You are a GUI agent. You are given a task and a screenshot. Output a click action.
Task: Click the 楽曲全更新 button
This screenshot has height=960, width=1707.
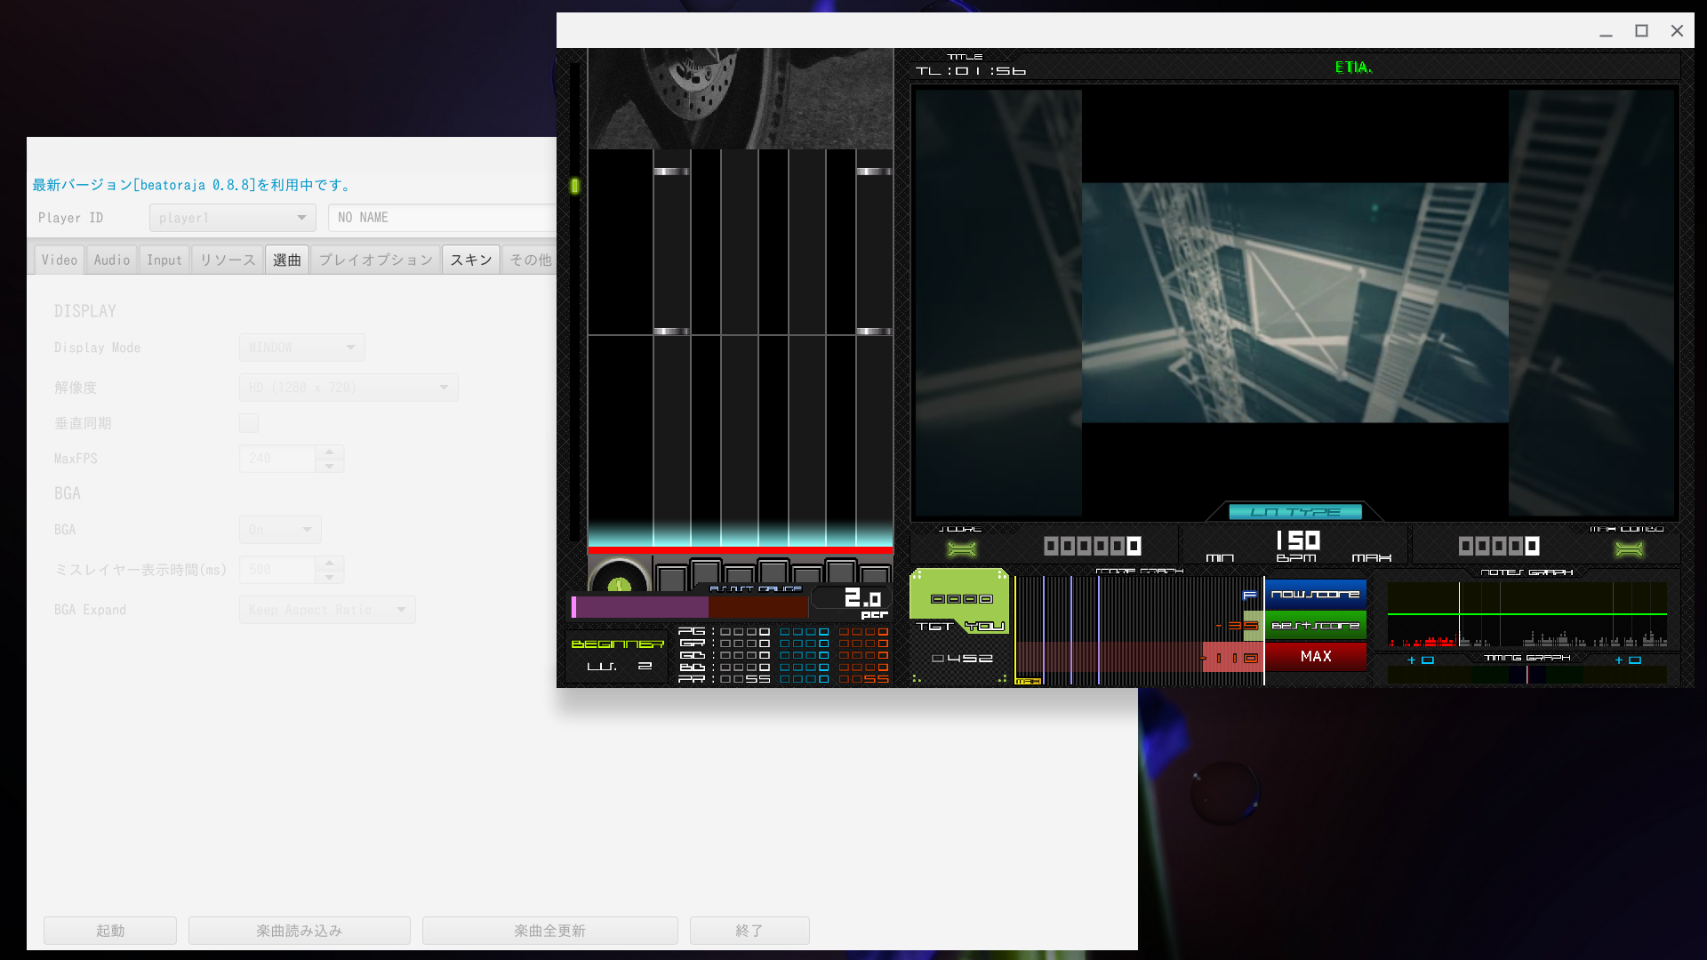point(549,931)
